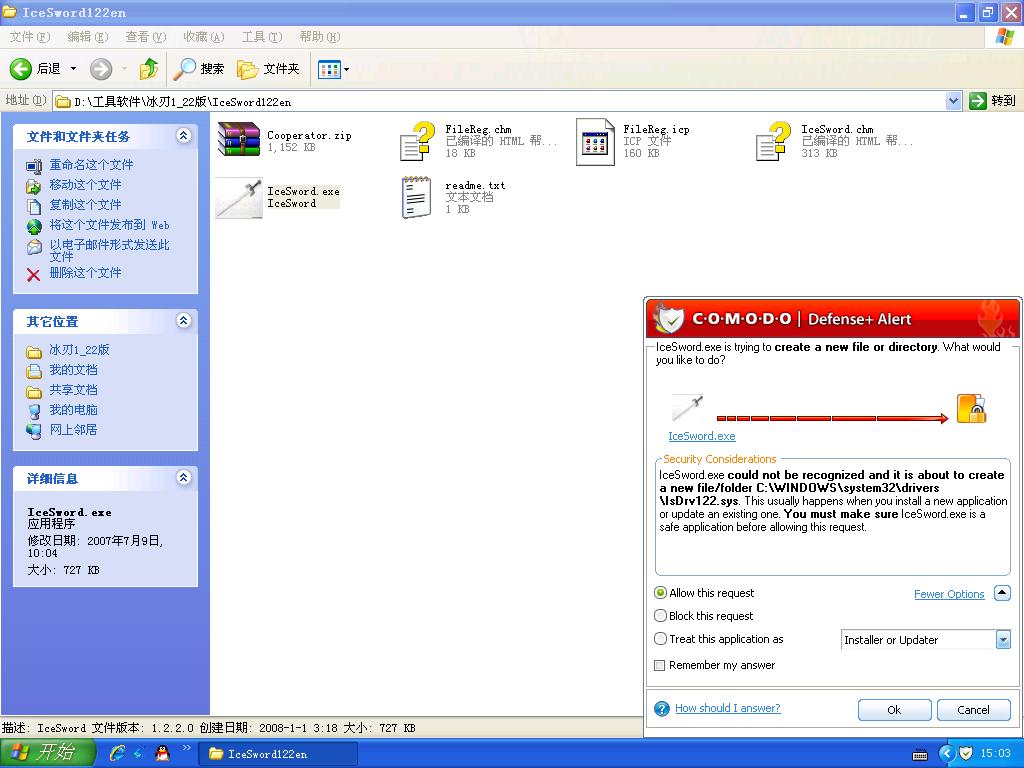Collapse options with up-arrow button
The height and width of the screenshot is (768, 1024).
(x=1002, y=593)
